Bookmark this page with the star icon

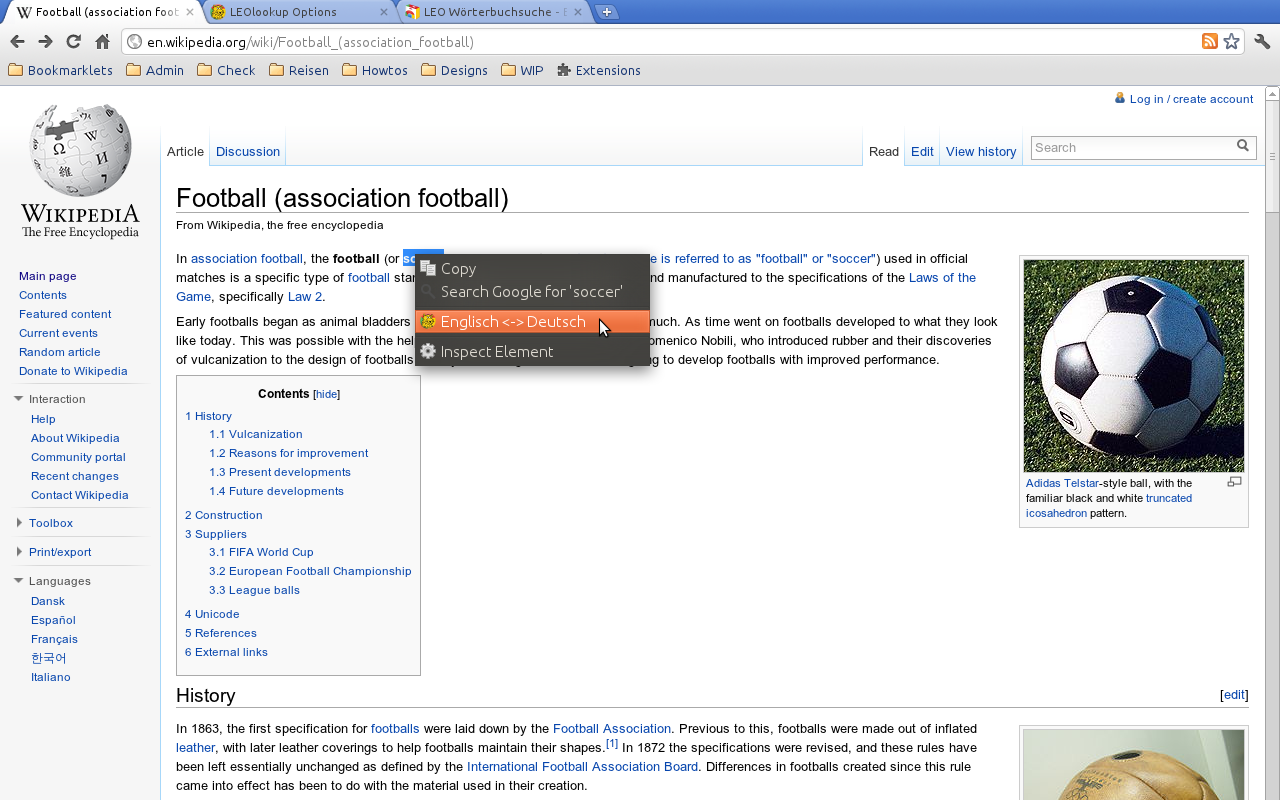point(1232,42)
